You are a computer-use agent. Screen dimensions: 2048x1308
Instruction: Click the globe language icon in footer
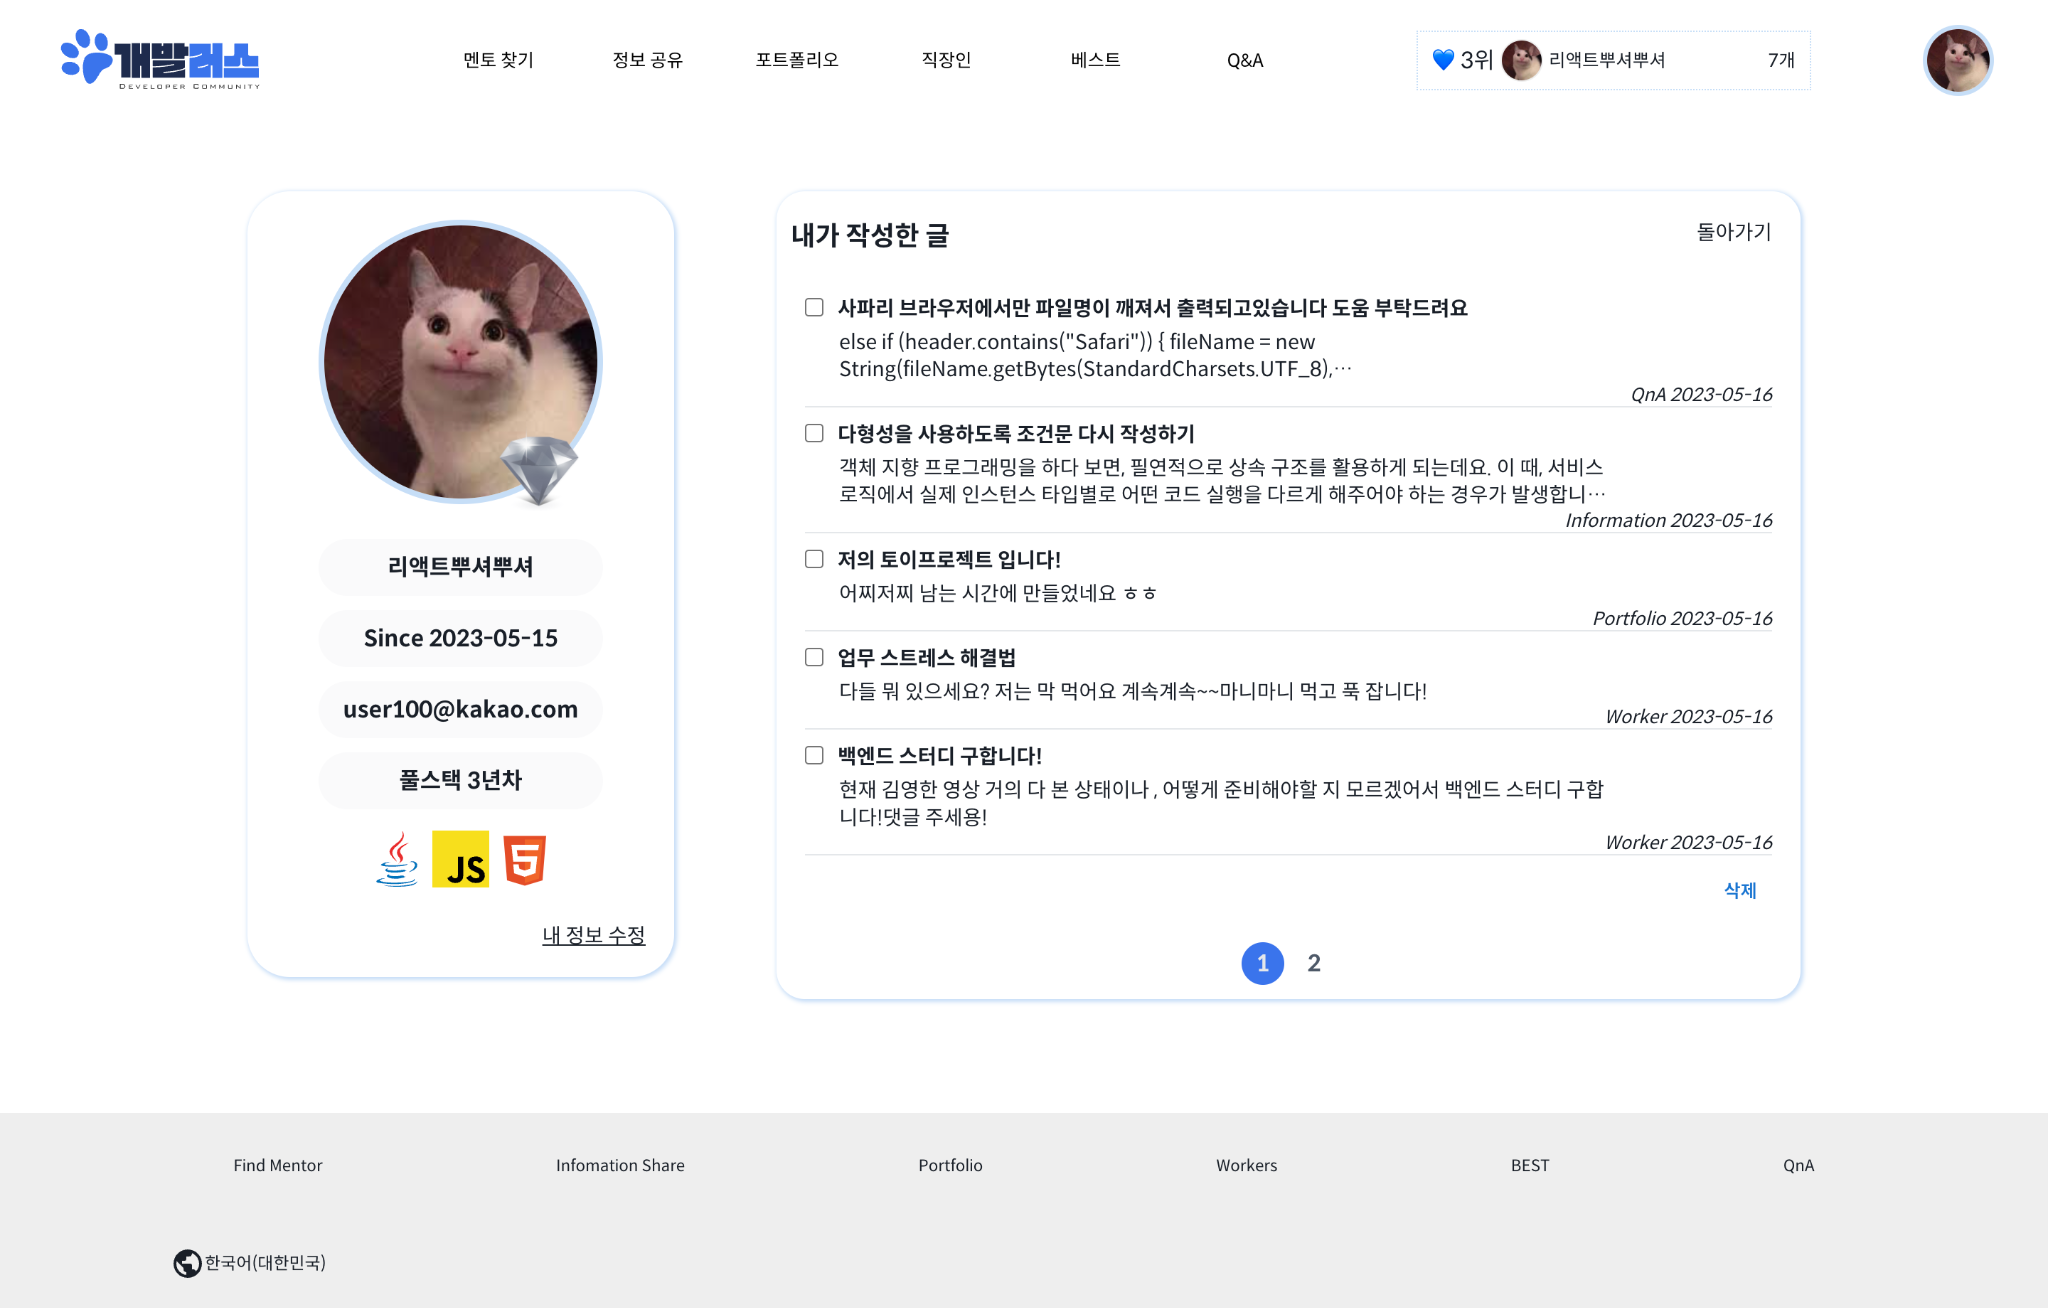(187, 1263)
